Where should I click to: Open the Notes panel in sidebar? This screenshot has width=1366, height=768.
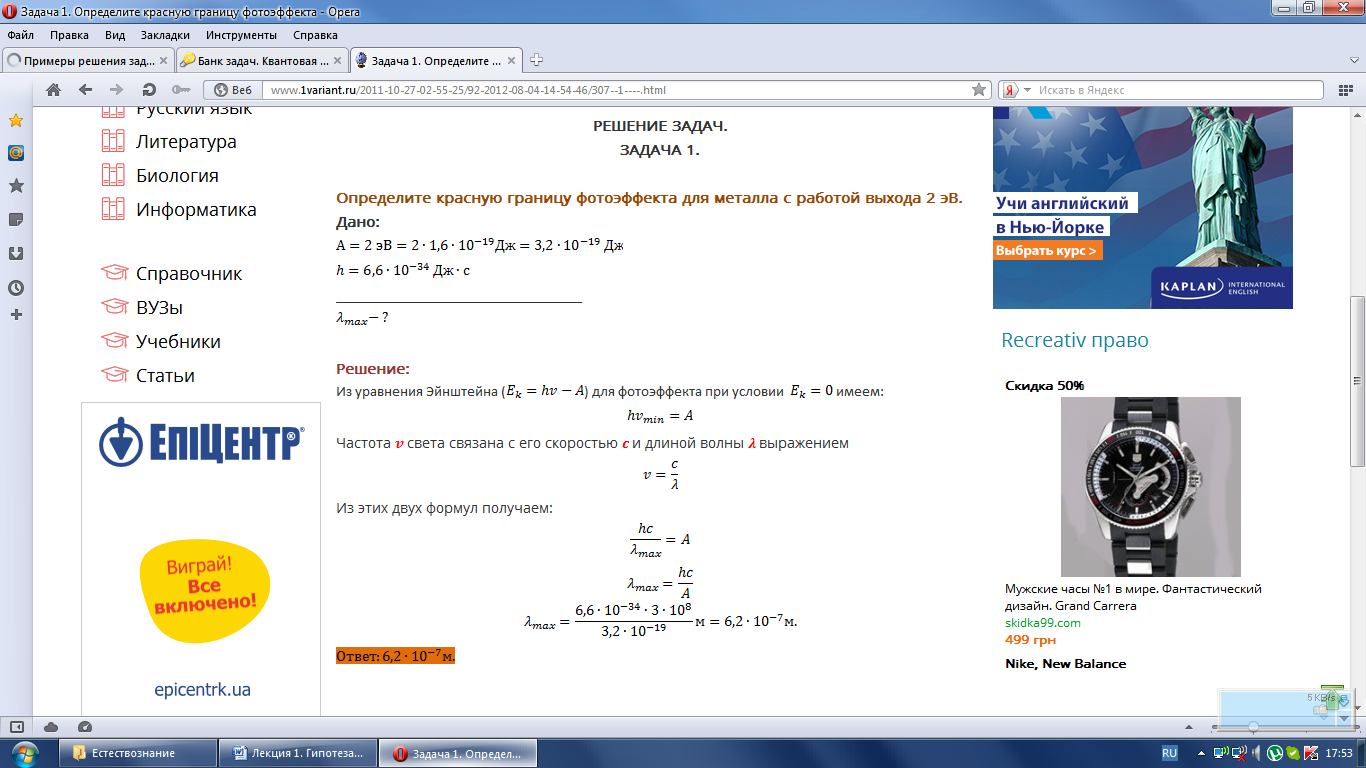tap(16, 219)
